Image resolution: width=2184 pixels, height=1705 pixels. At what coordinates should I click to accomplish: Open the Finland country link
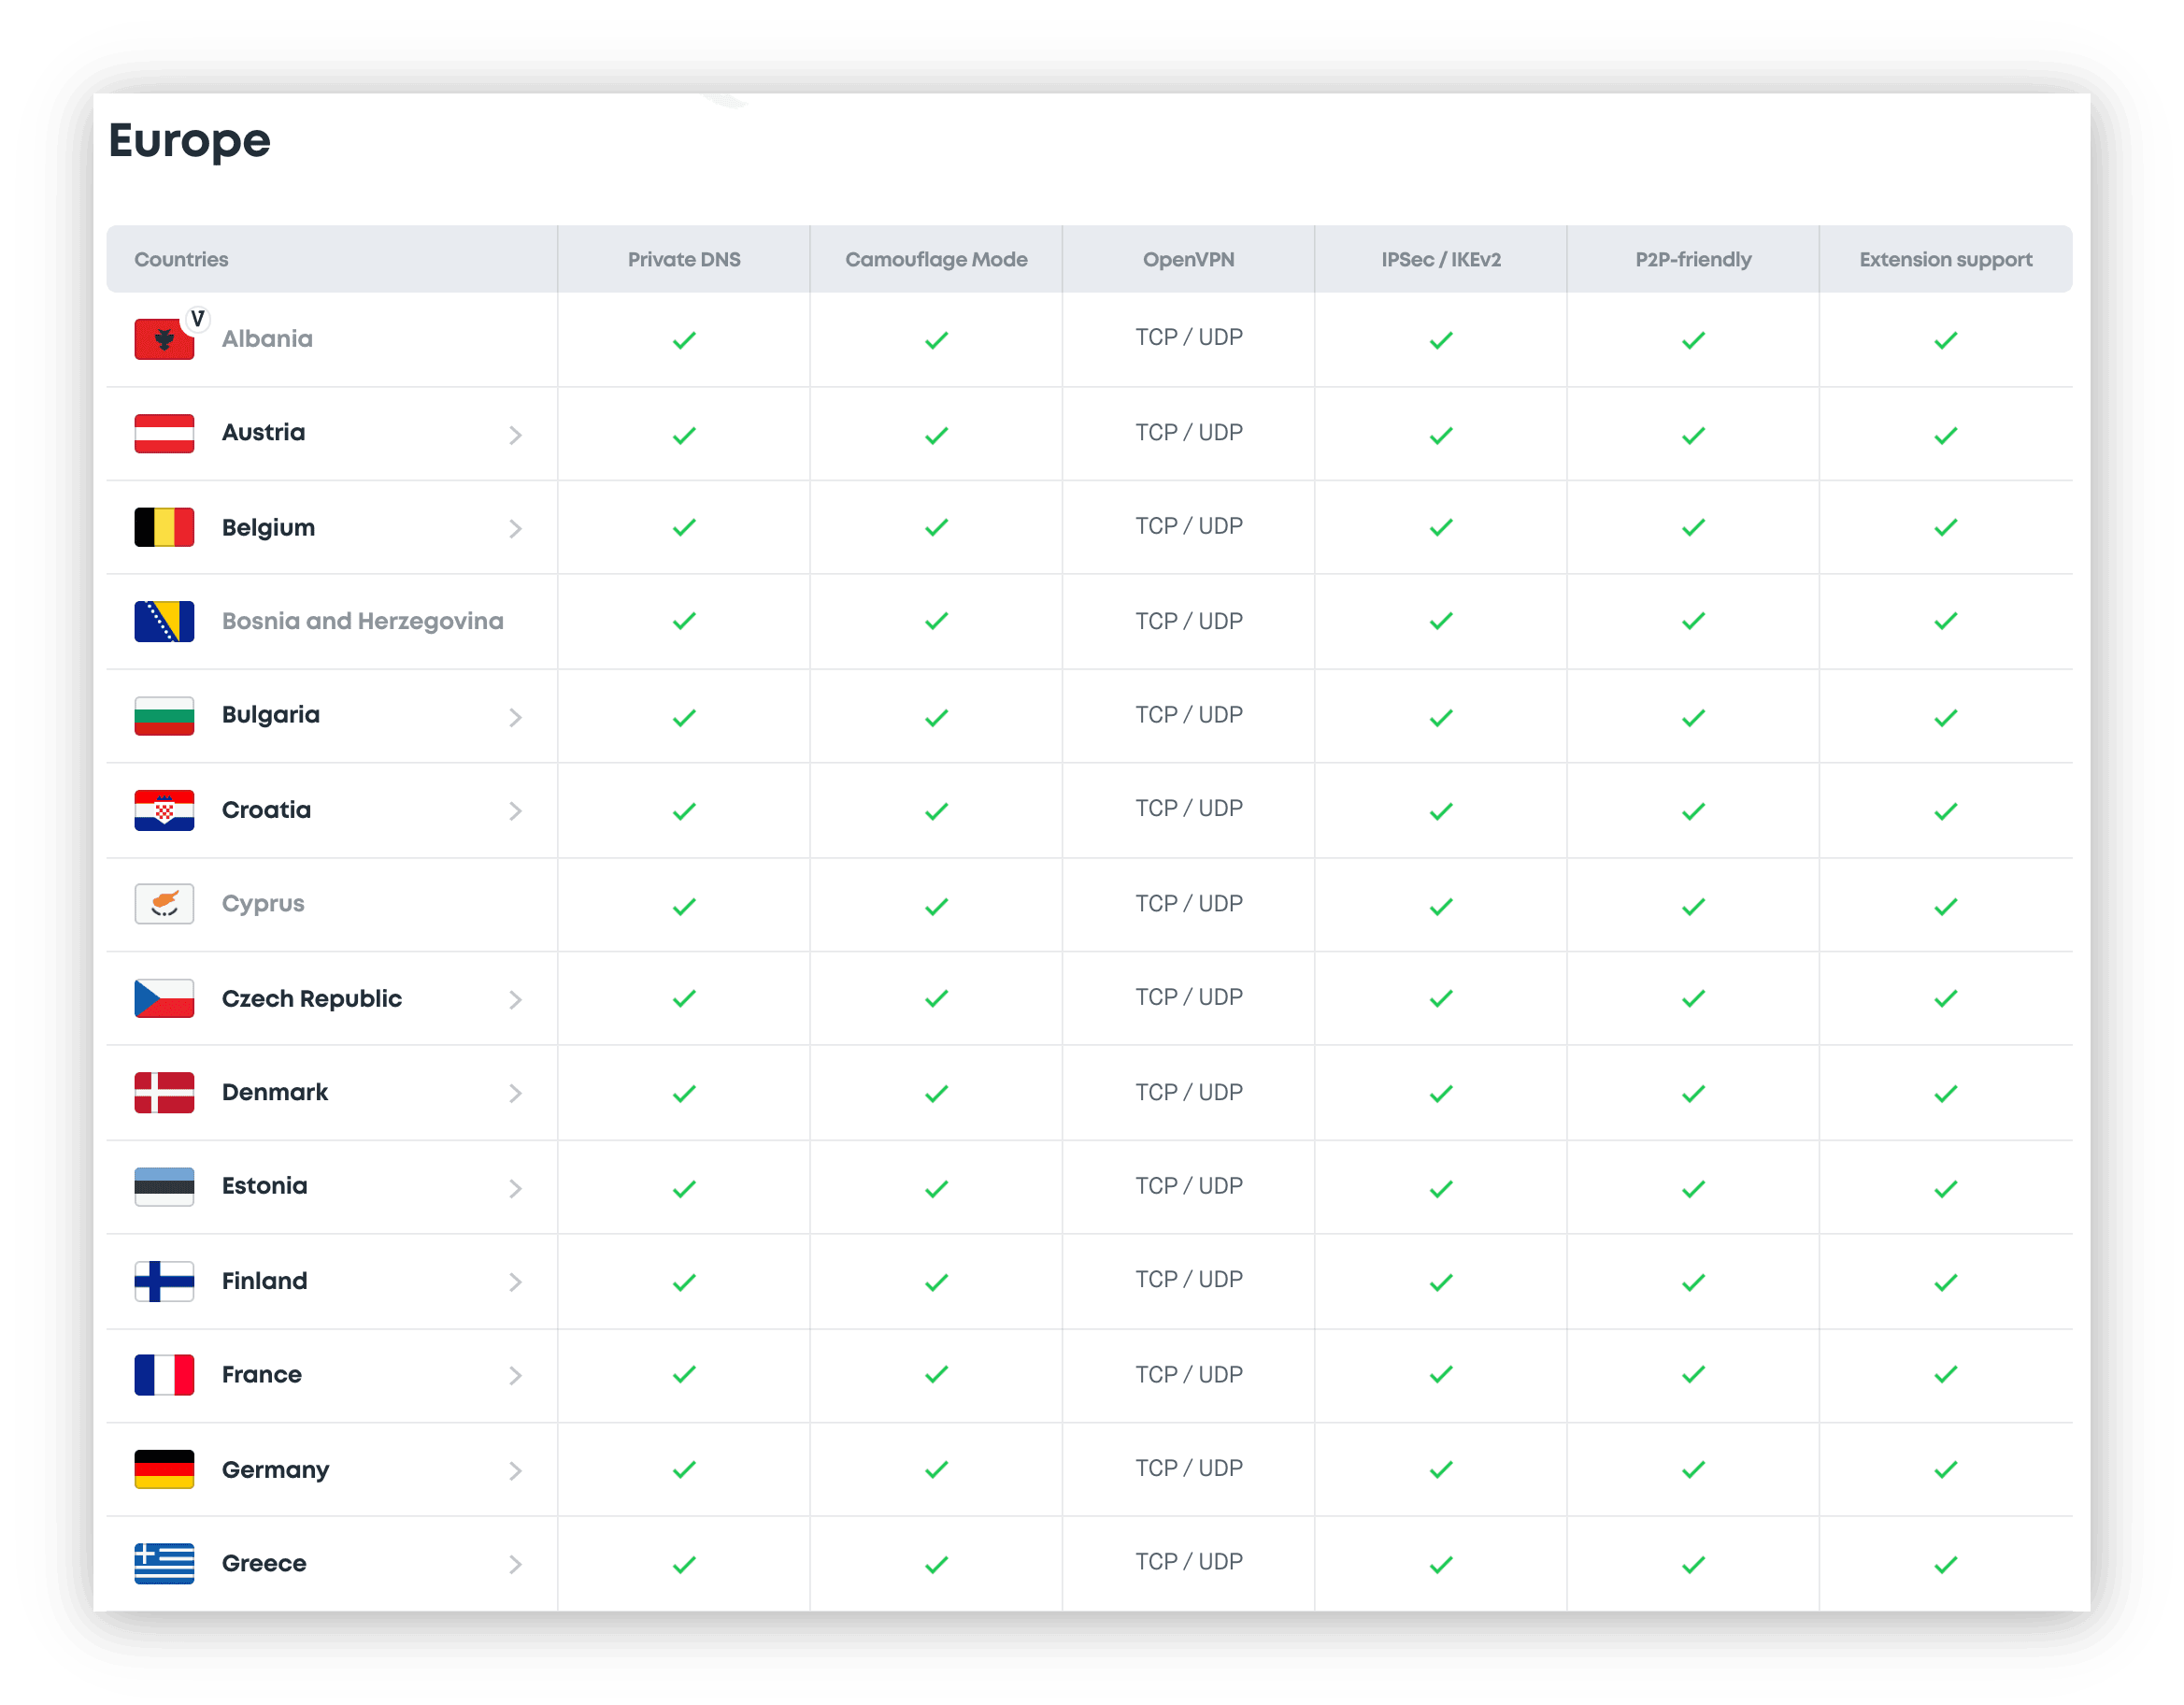[264, 1281]
